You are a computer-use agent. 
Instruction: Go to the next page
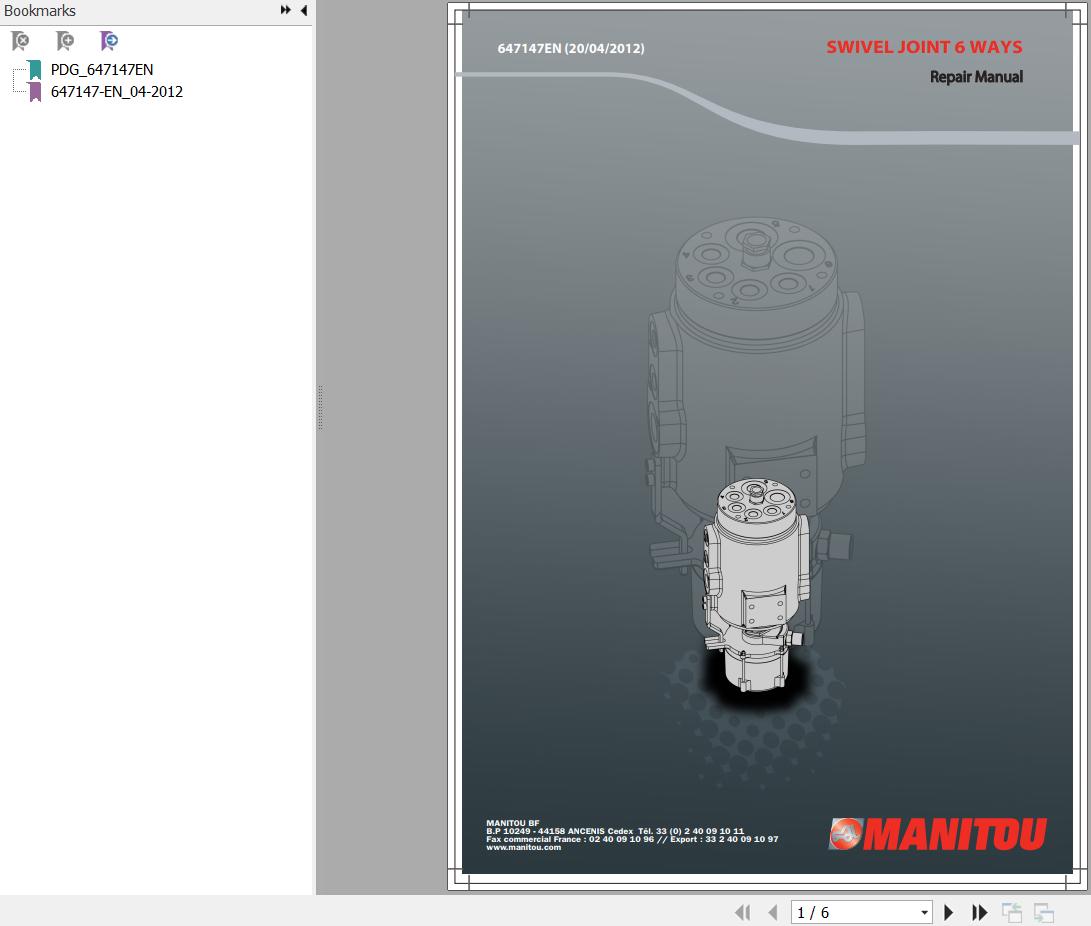(948, 912)
